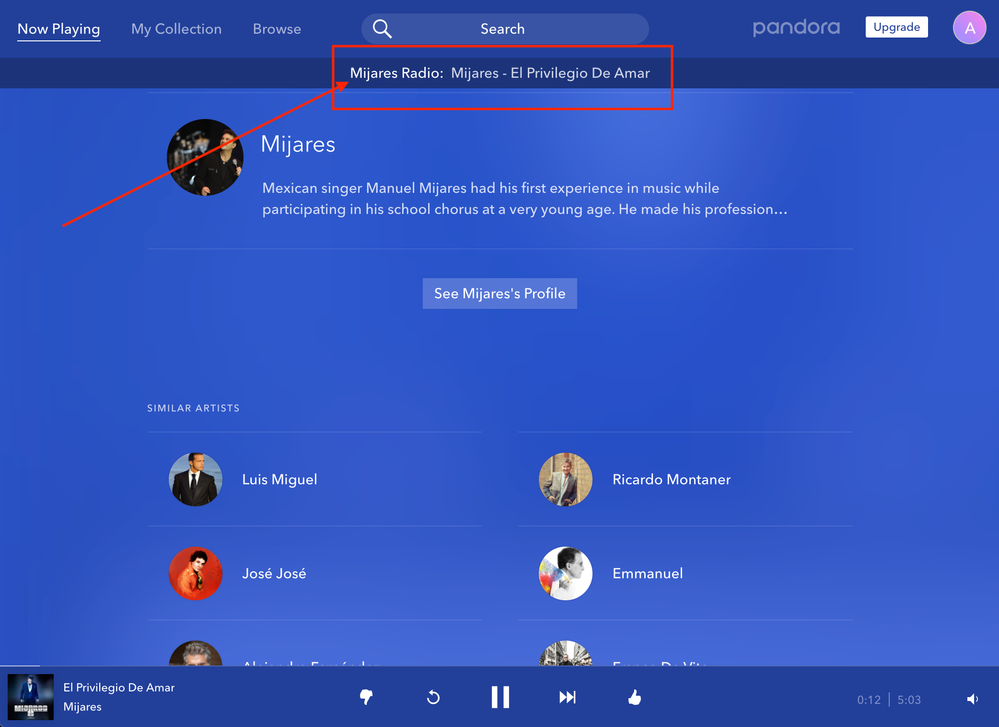This screenshot has height=727, width=999.
Task: Open Ricardo Montaner artist entry
Action: tap(671, 480)
